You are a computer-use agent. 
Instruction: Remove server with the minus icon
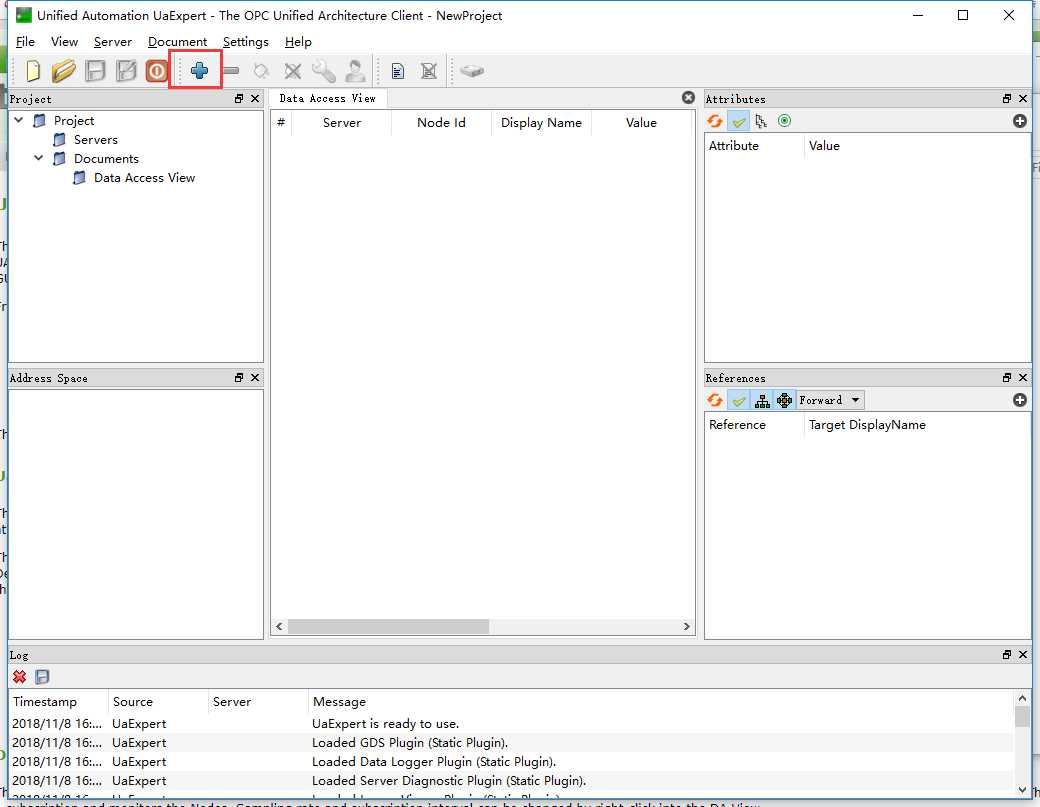pyautogui.click(x=231, y=70)
